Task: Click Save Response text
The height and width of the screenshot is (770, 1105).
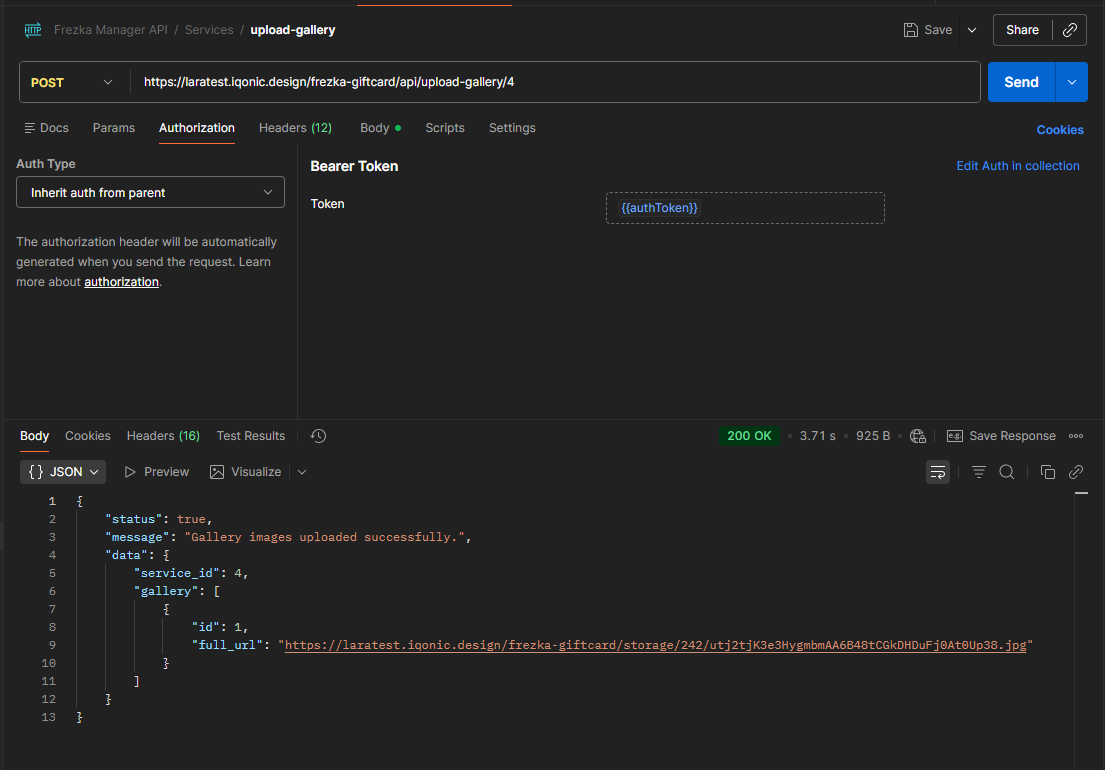Action: point(1012,436)
